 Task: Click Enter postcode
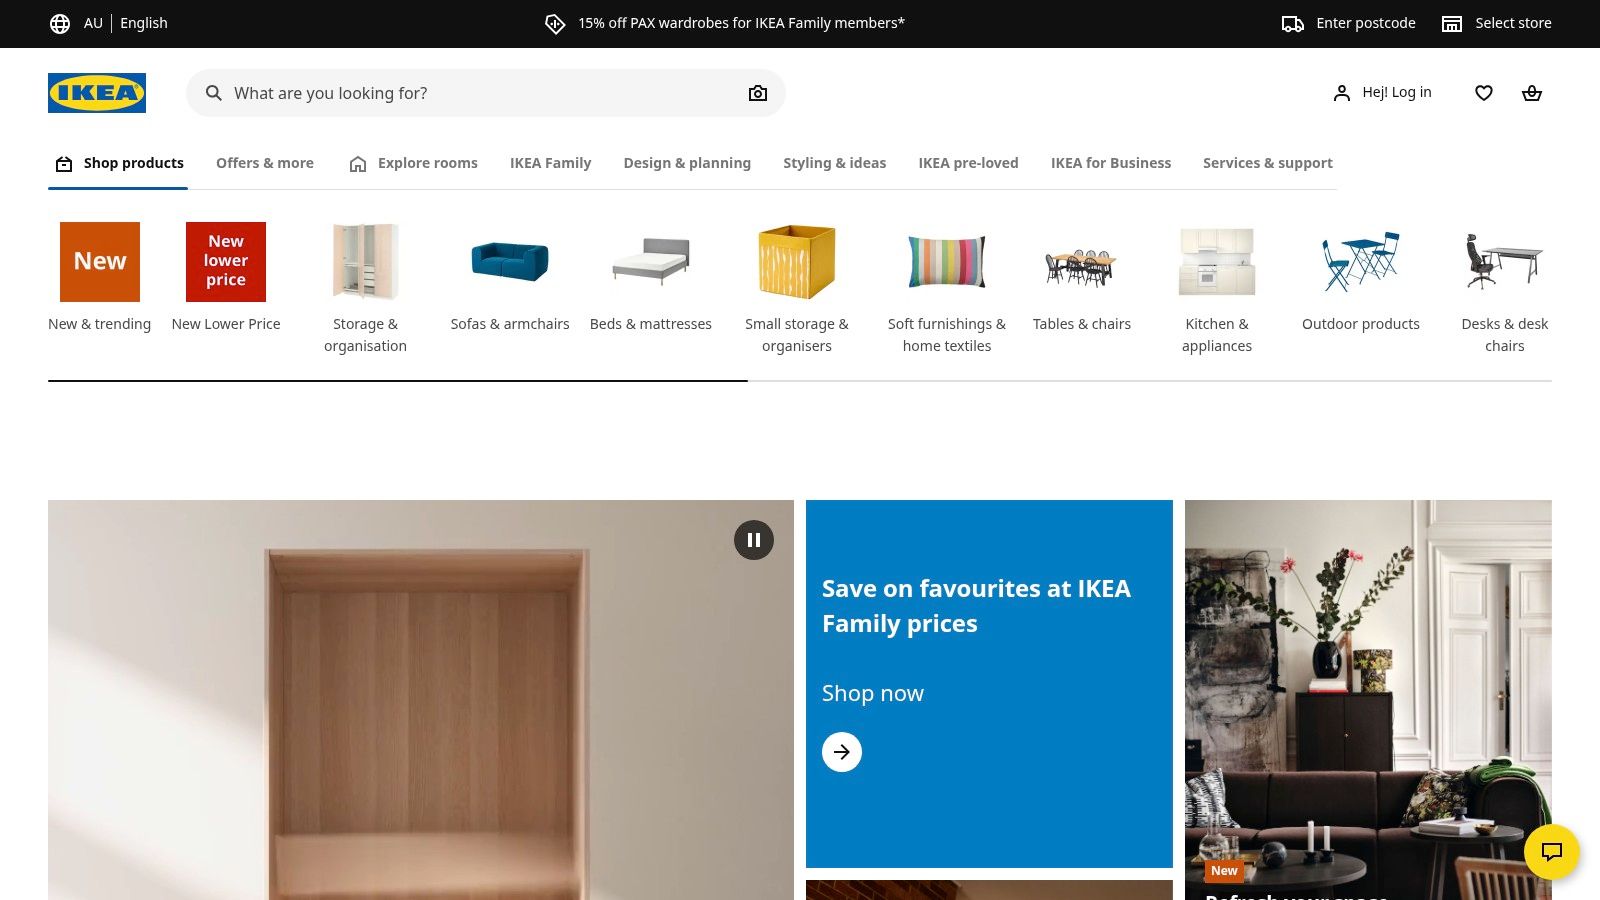1366,23
